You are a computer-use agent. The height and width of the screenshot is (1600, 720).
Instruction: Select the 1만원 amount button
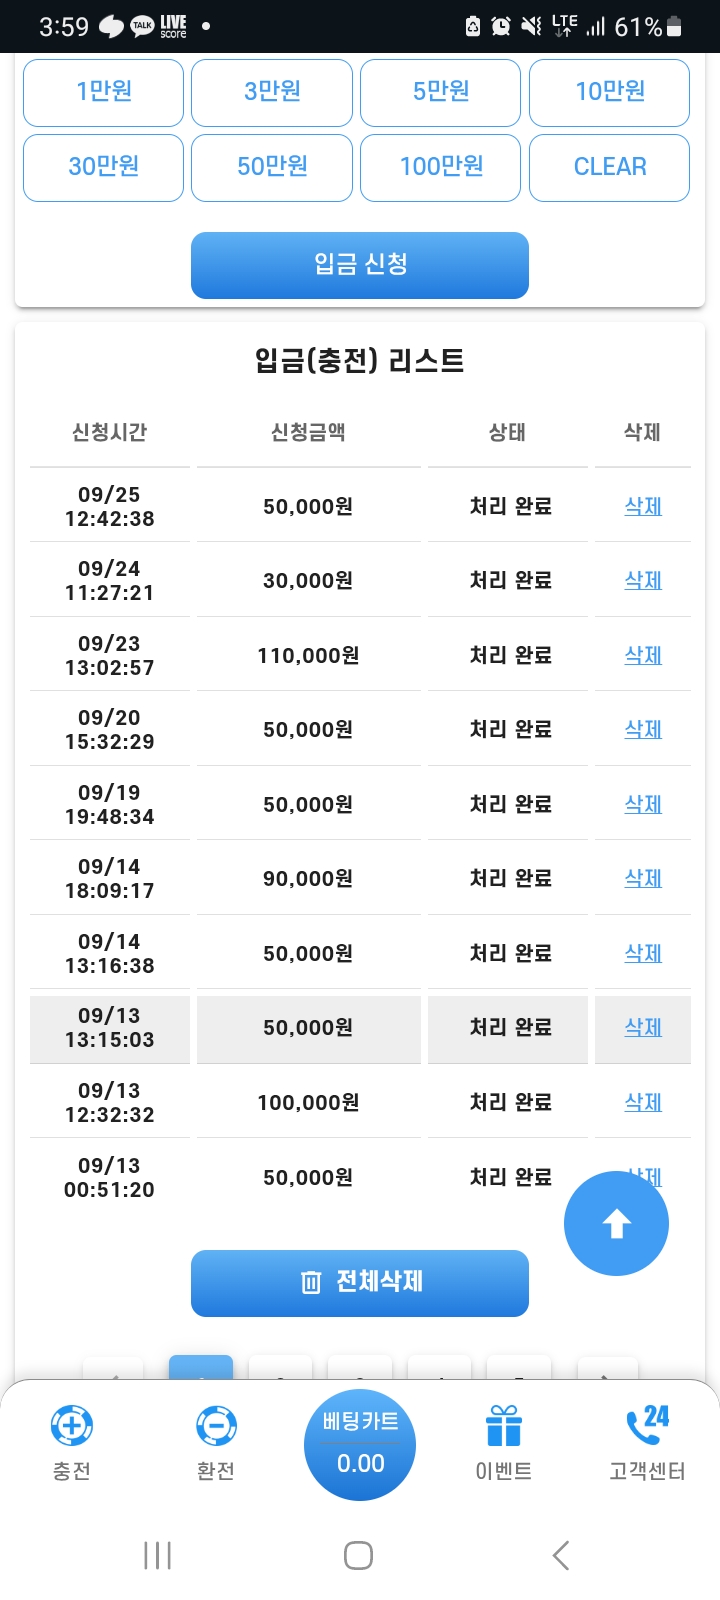point(104,92)
